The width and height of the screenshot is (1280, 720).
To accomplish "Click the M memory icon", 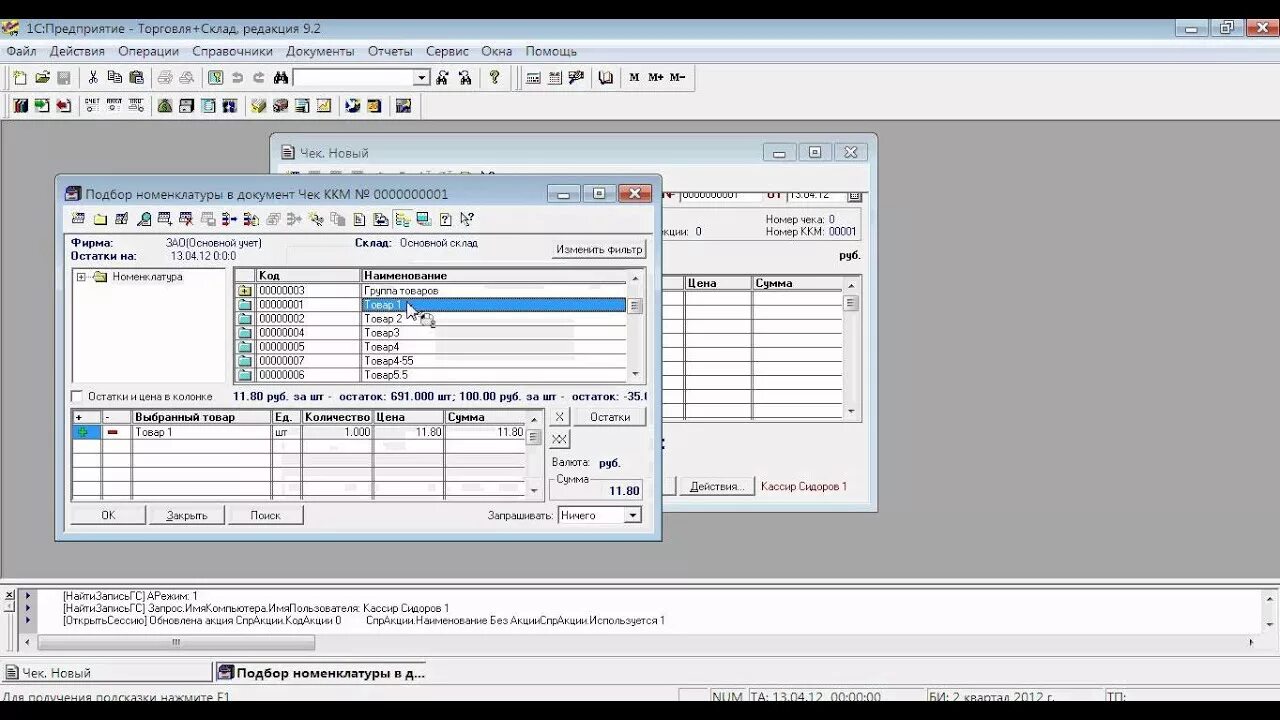I will (x=634, y=78).
